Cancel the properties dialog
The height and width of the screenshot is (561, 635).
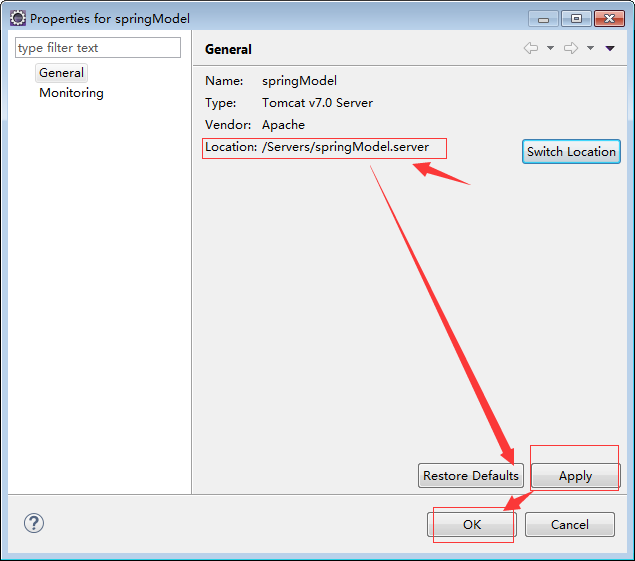point(569,525)
